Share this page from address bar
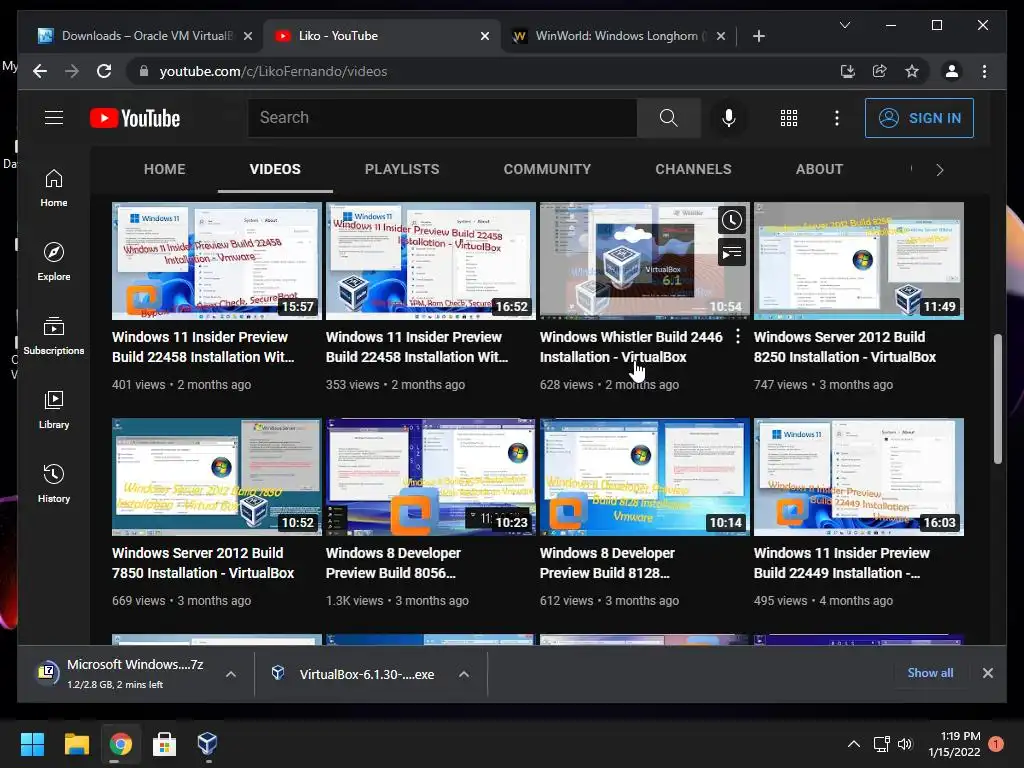Image resolution: width=1024 pixels, height=768 pixels. [x=880, y=71]
